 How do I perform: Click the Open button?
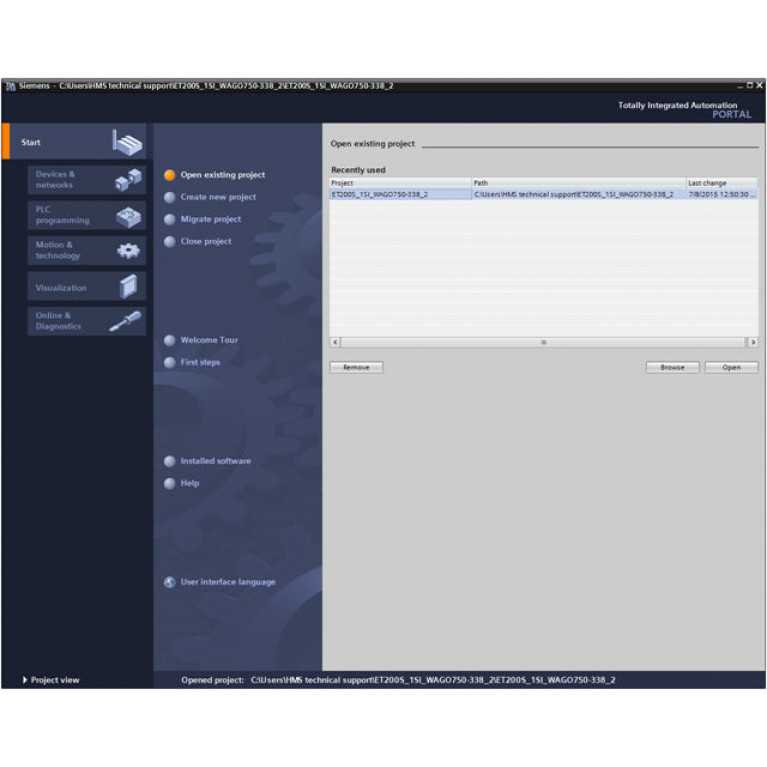[x=731, y=367]
